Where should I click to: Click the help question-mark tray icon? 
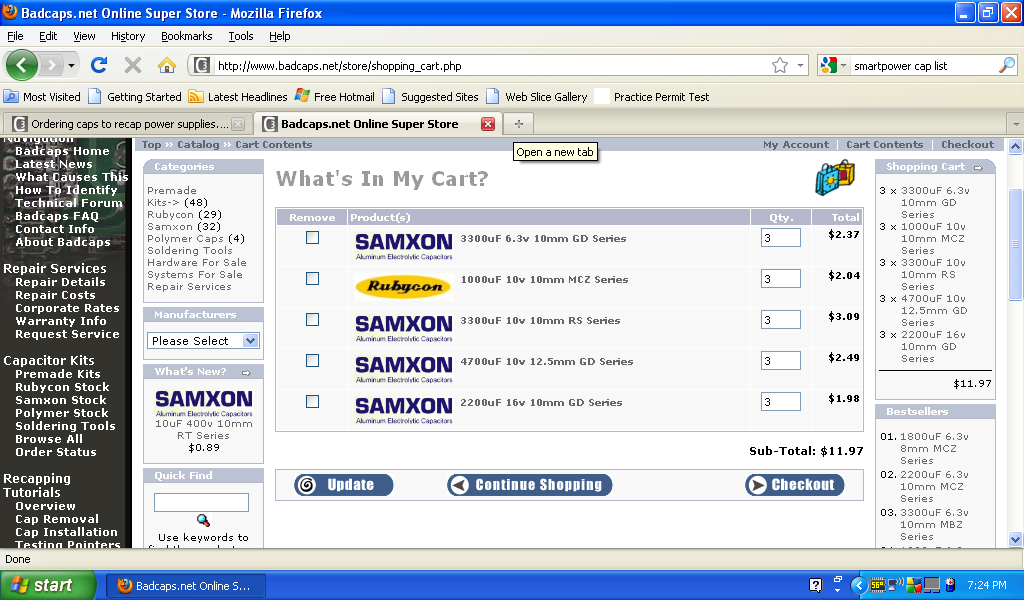[815, 585]
